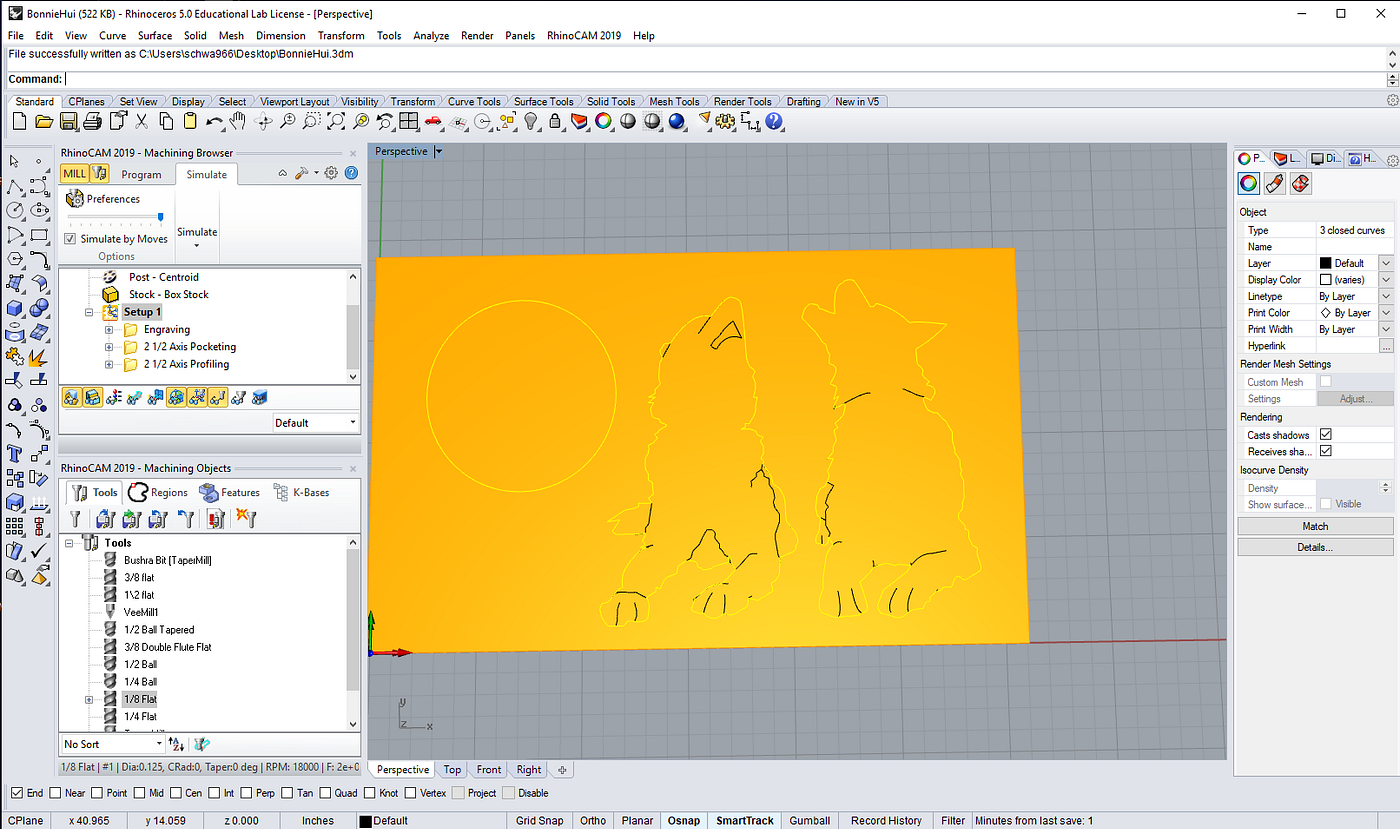1400x829 pixels.
Task: Click the Print icon in Standard toolbar
Action: click(x=92, y=121)
